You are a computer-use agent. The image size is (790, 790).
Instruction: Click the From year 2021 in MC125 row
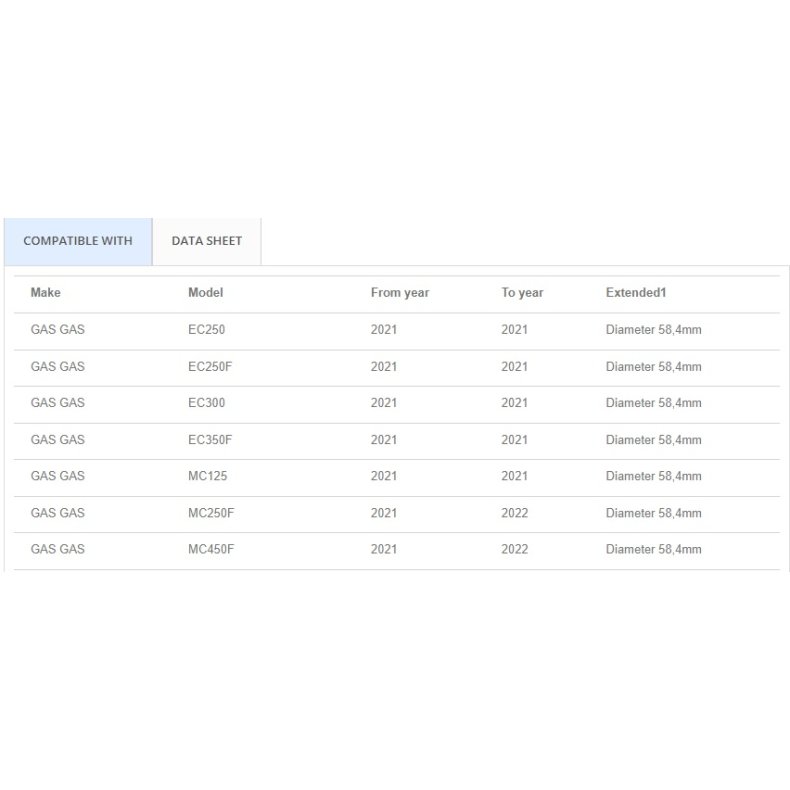(x=384, y=476)
